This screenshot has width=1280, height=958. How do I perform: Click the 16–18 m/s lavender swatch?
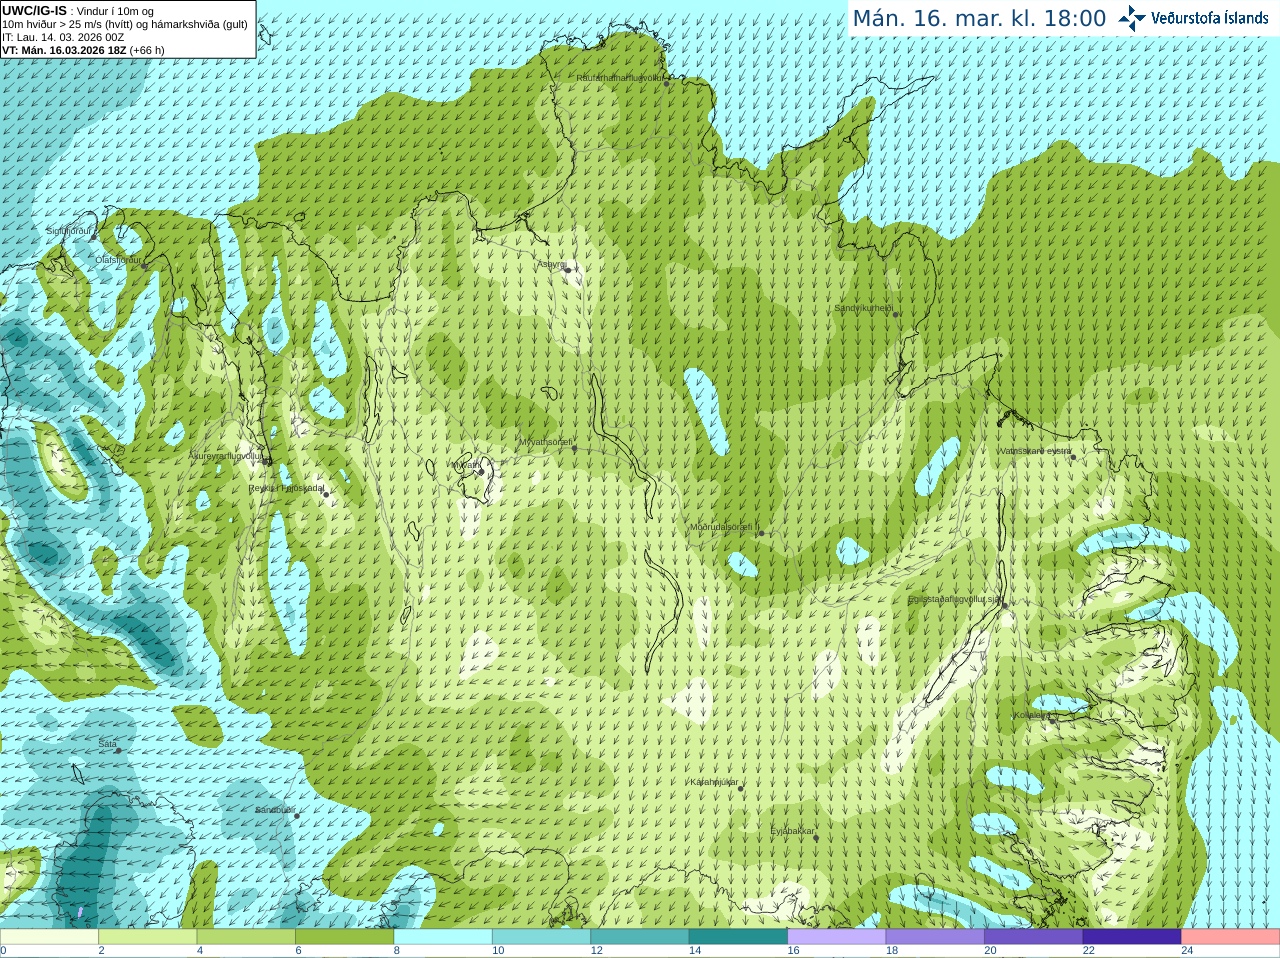(x=837, y=937)
